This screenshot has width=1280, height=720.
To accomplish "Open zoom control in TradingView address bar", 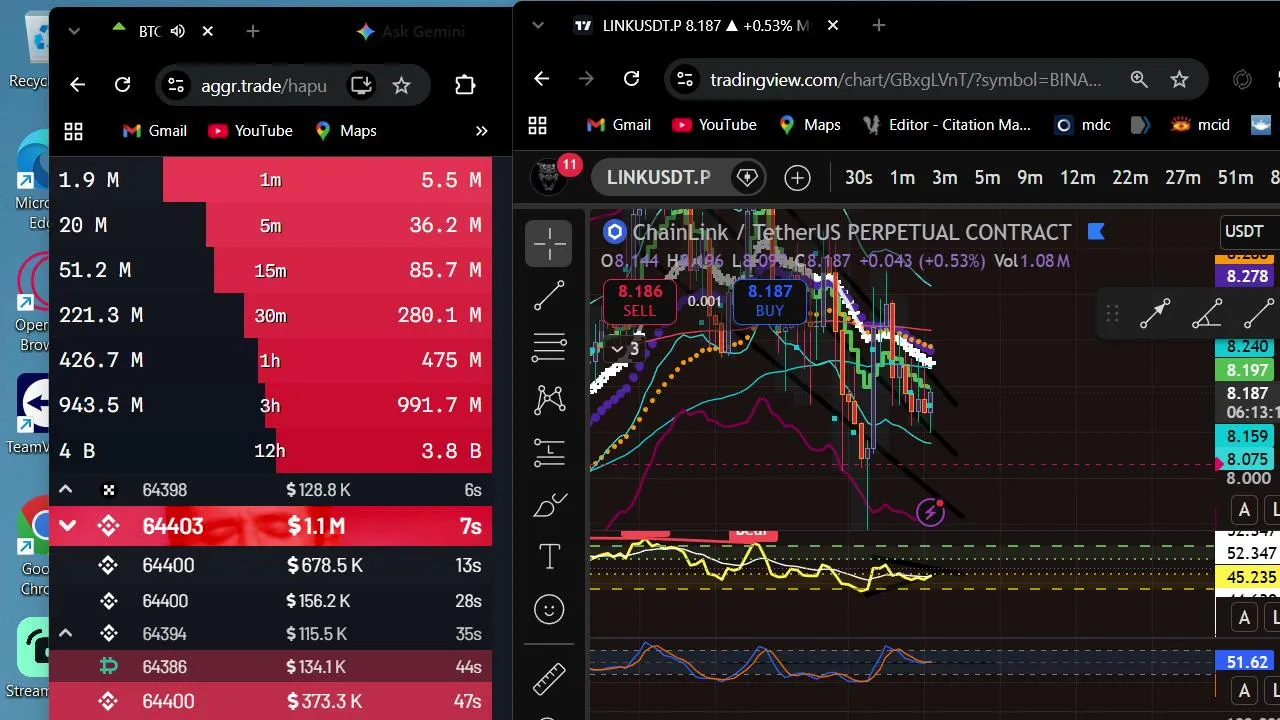I will (1139, 79).
